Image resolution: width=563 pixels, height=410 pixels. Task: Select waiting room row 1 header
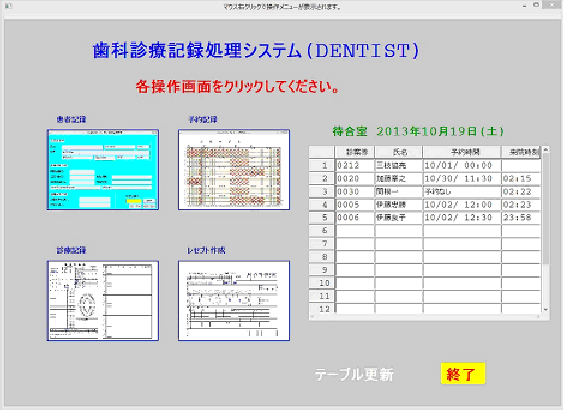coord(322,166)
